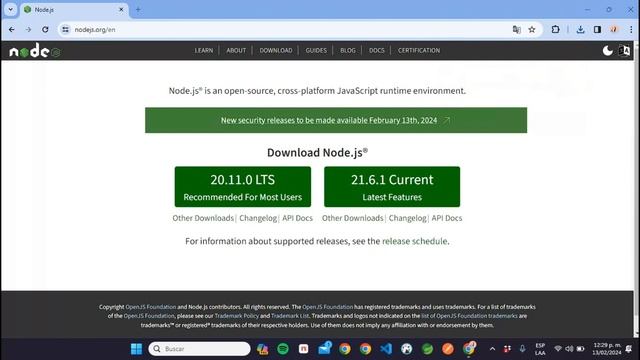Open the taskbar clock and date
This screenshot has width=640, height=360.
tap(607, 349)
